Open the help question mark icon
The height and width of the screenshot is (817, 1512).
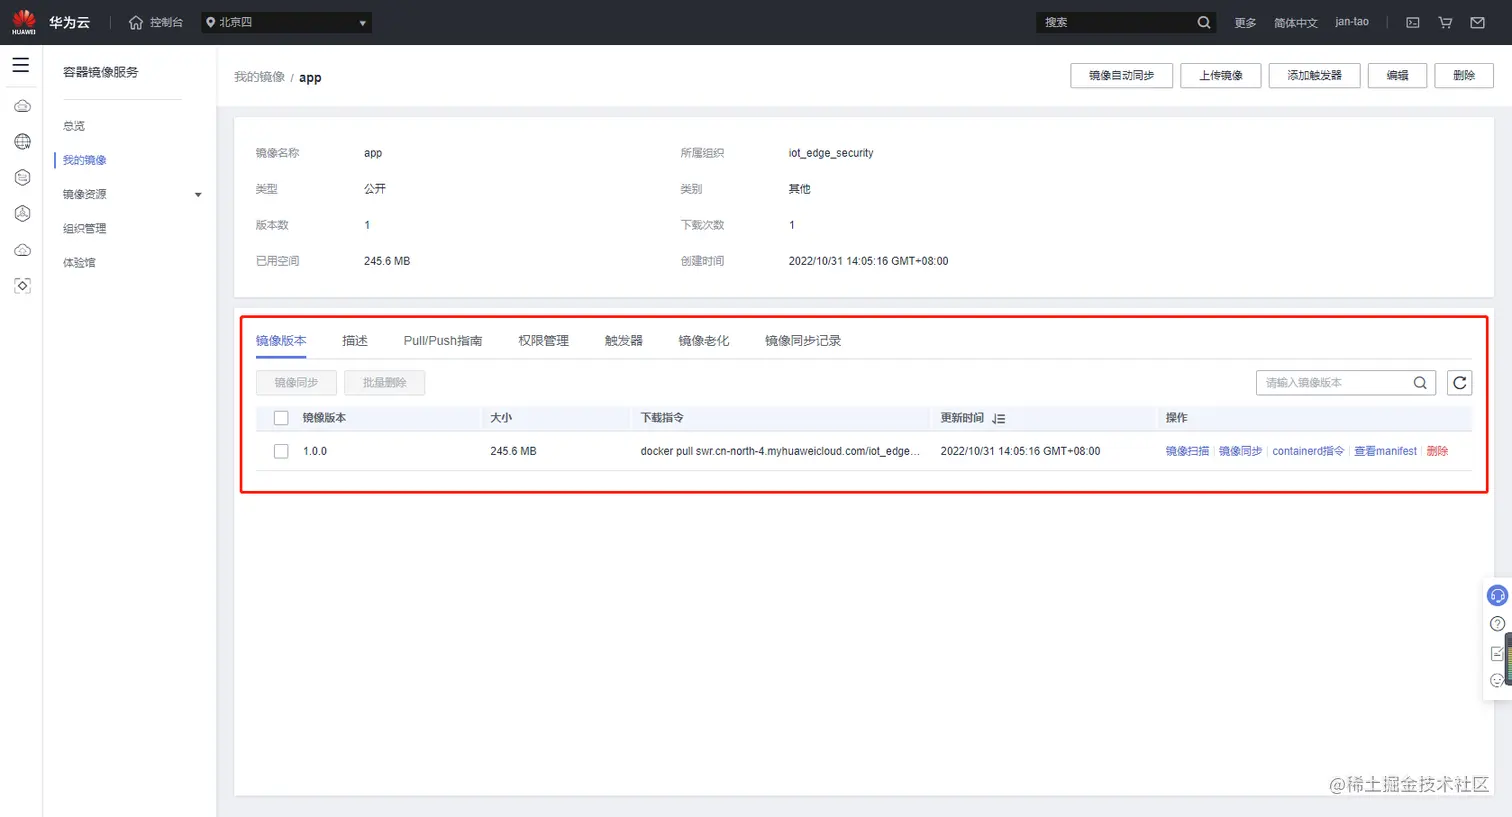tap(1497, 624)
